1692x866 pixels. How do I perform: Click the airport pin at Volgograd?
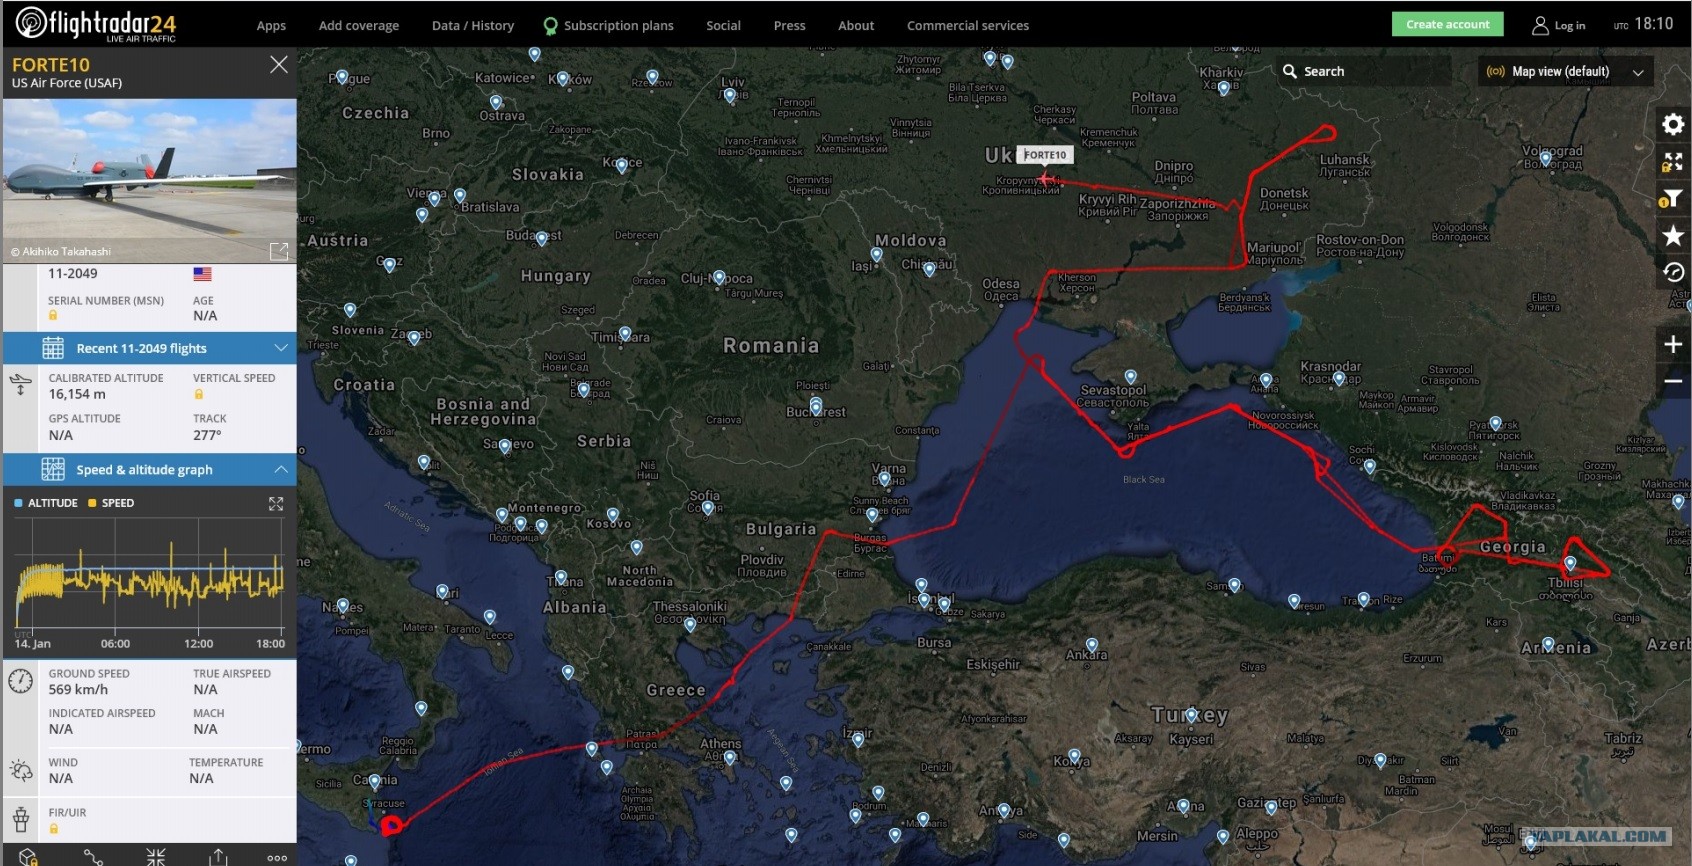pyautogui.click(x=1545, y=158)
